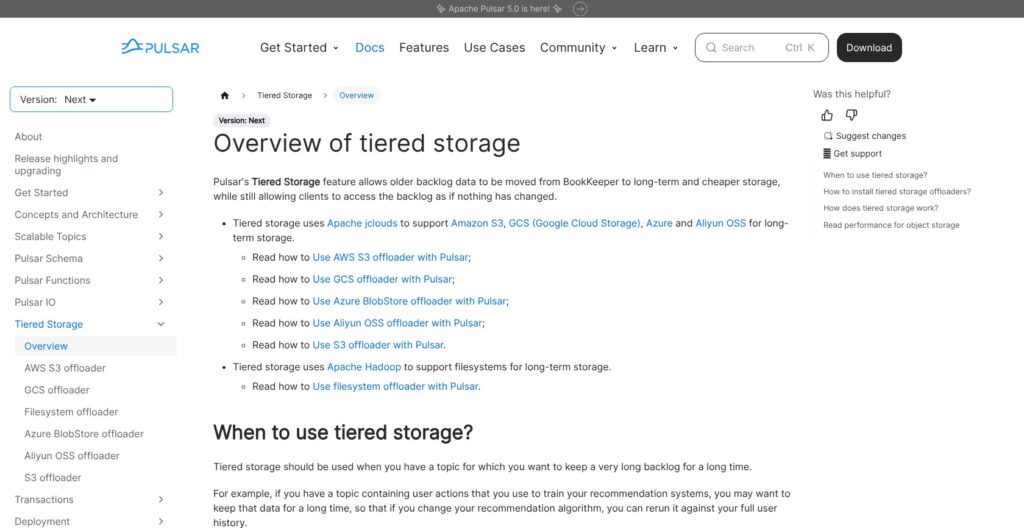This screenshot has height=528, width=1024.
Task: Click the thumbs down icon
Action: click(851, 115)
